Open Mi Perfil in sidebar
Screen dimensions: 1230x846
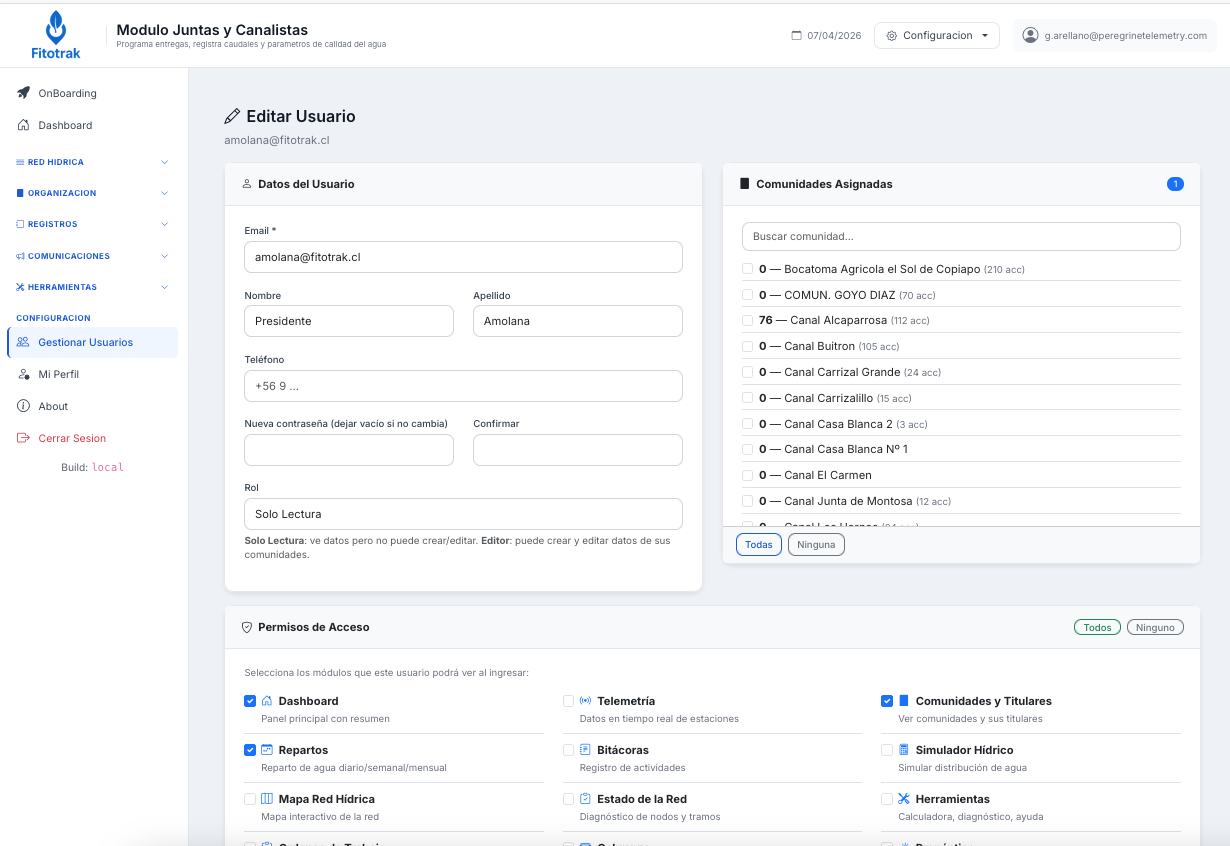[x=93, y=374]
